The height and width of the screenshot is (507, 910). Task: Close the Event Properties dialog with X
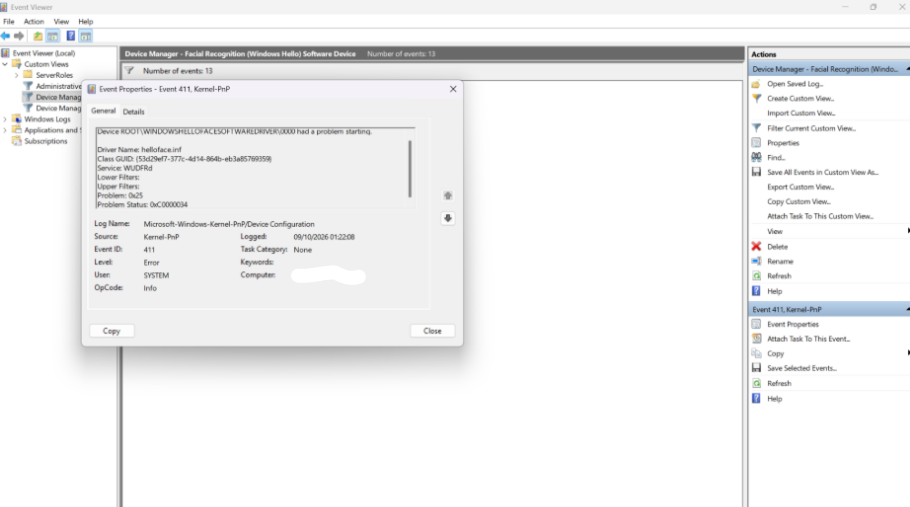453,89
